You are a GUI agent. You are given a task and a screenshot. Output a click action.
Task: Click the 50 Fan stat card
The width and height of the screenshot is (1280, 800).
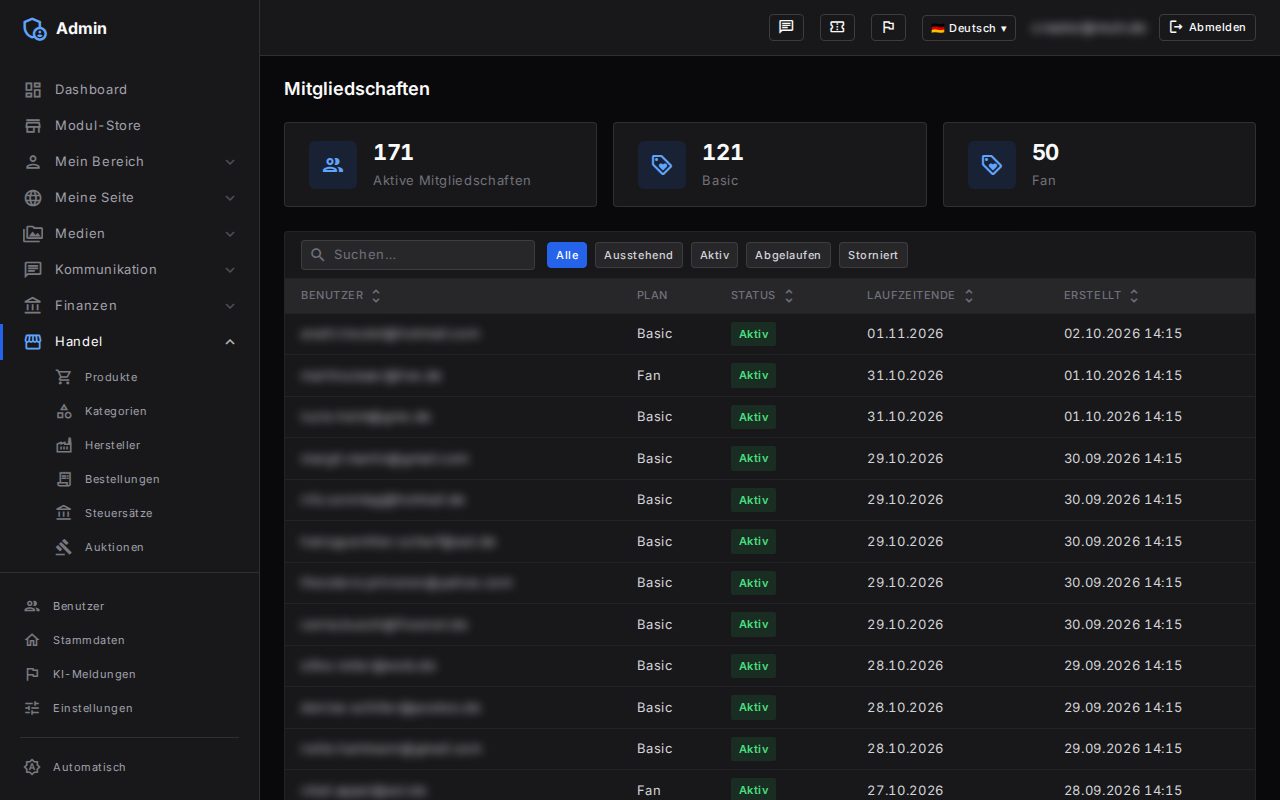click(x=1099, y=165)
